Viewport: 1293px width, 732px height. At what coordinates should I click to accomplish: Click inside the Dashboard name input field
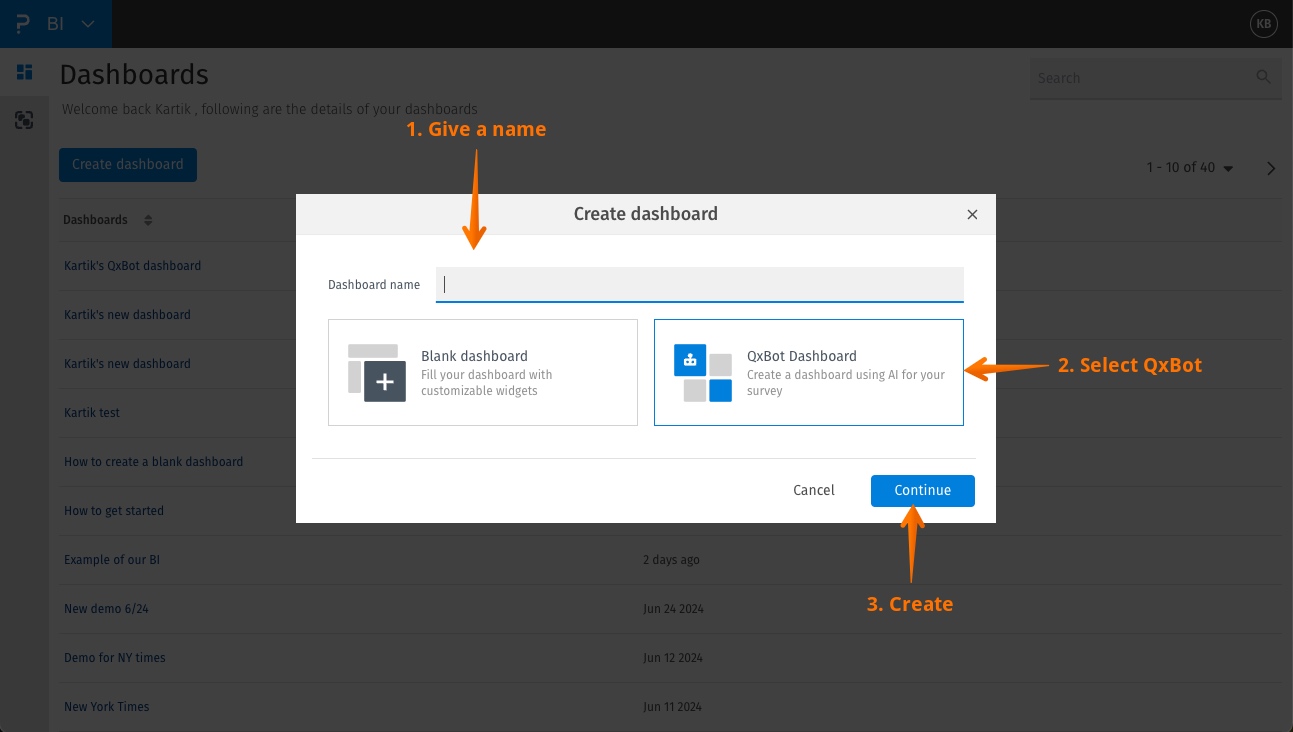point(700,284)
